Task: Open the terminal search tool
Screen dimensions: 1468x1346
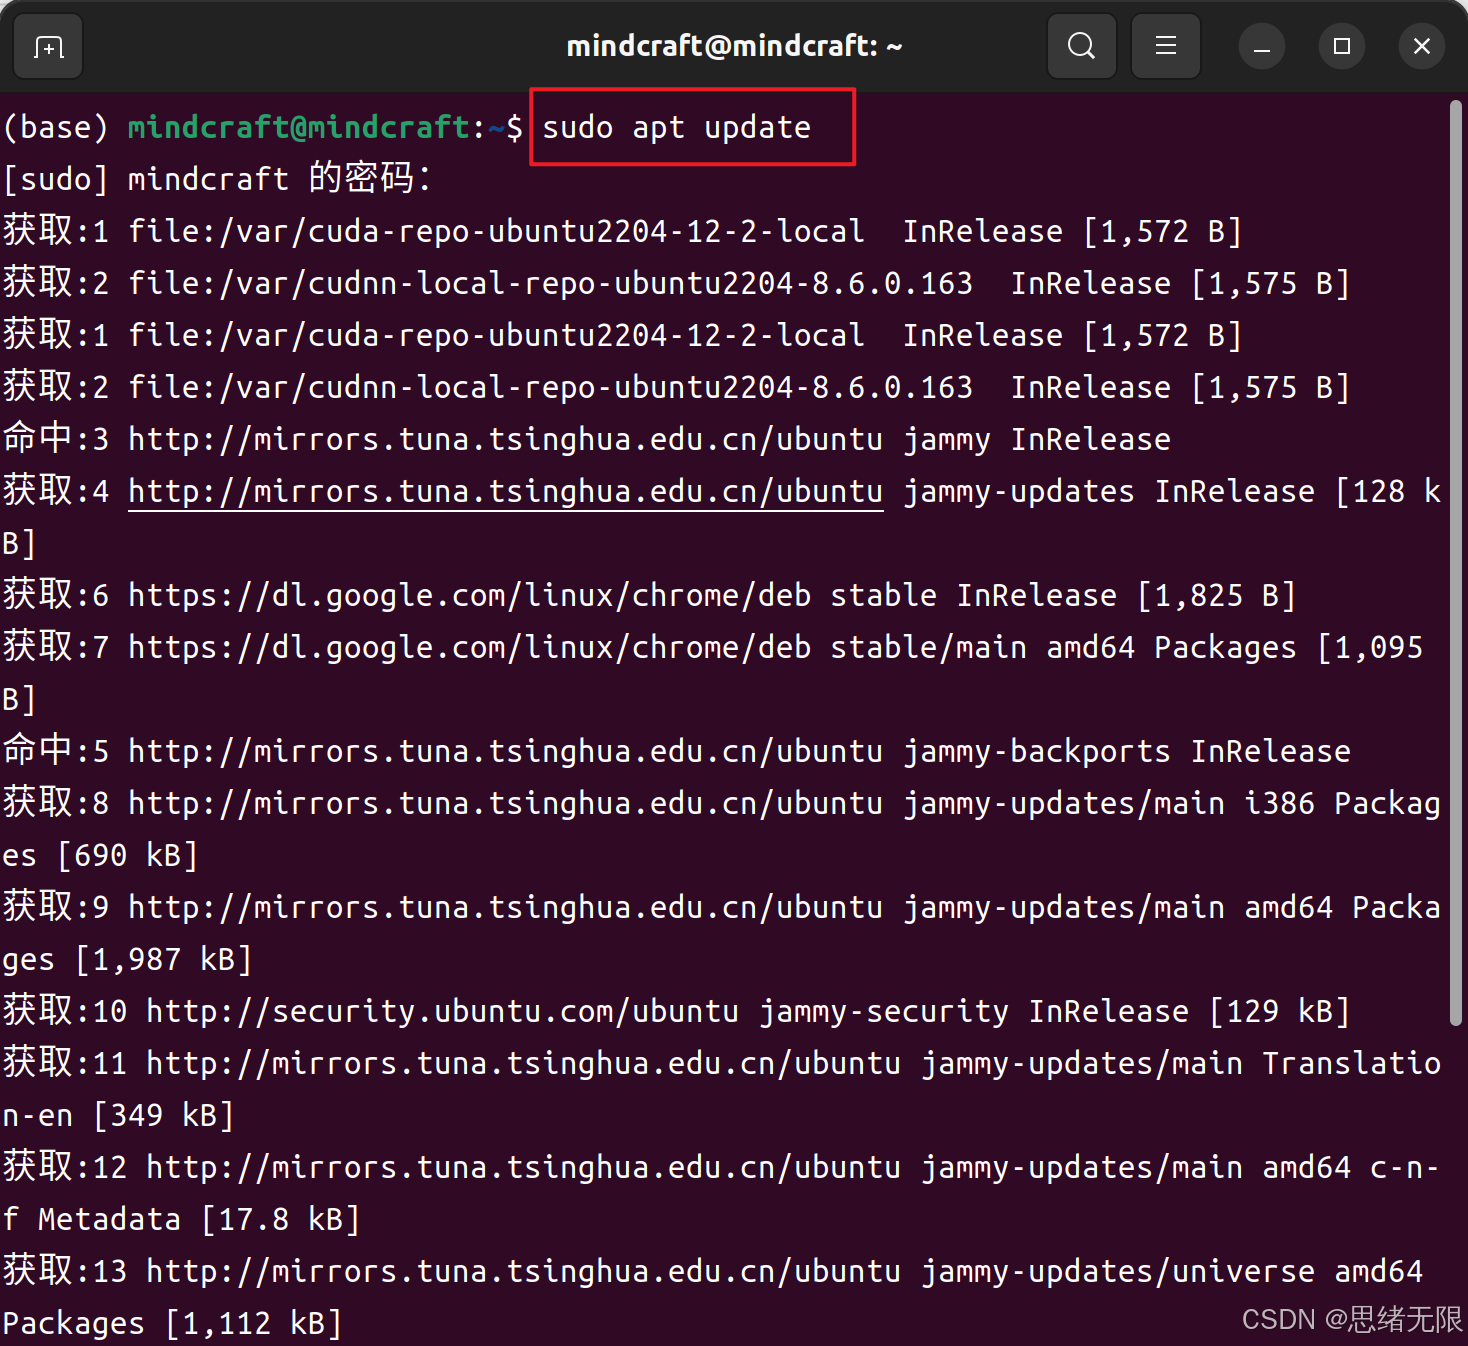Action: (x=1081, y=46)
